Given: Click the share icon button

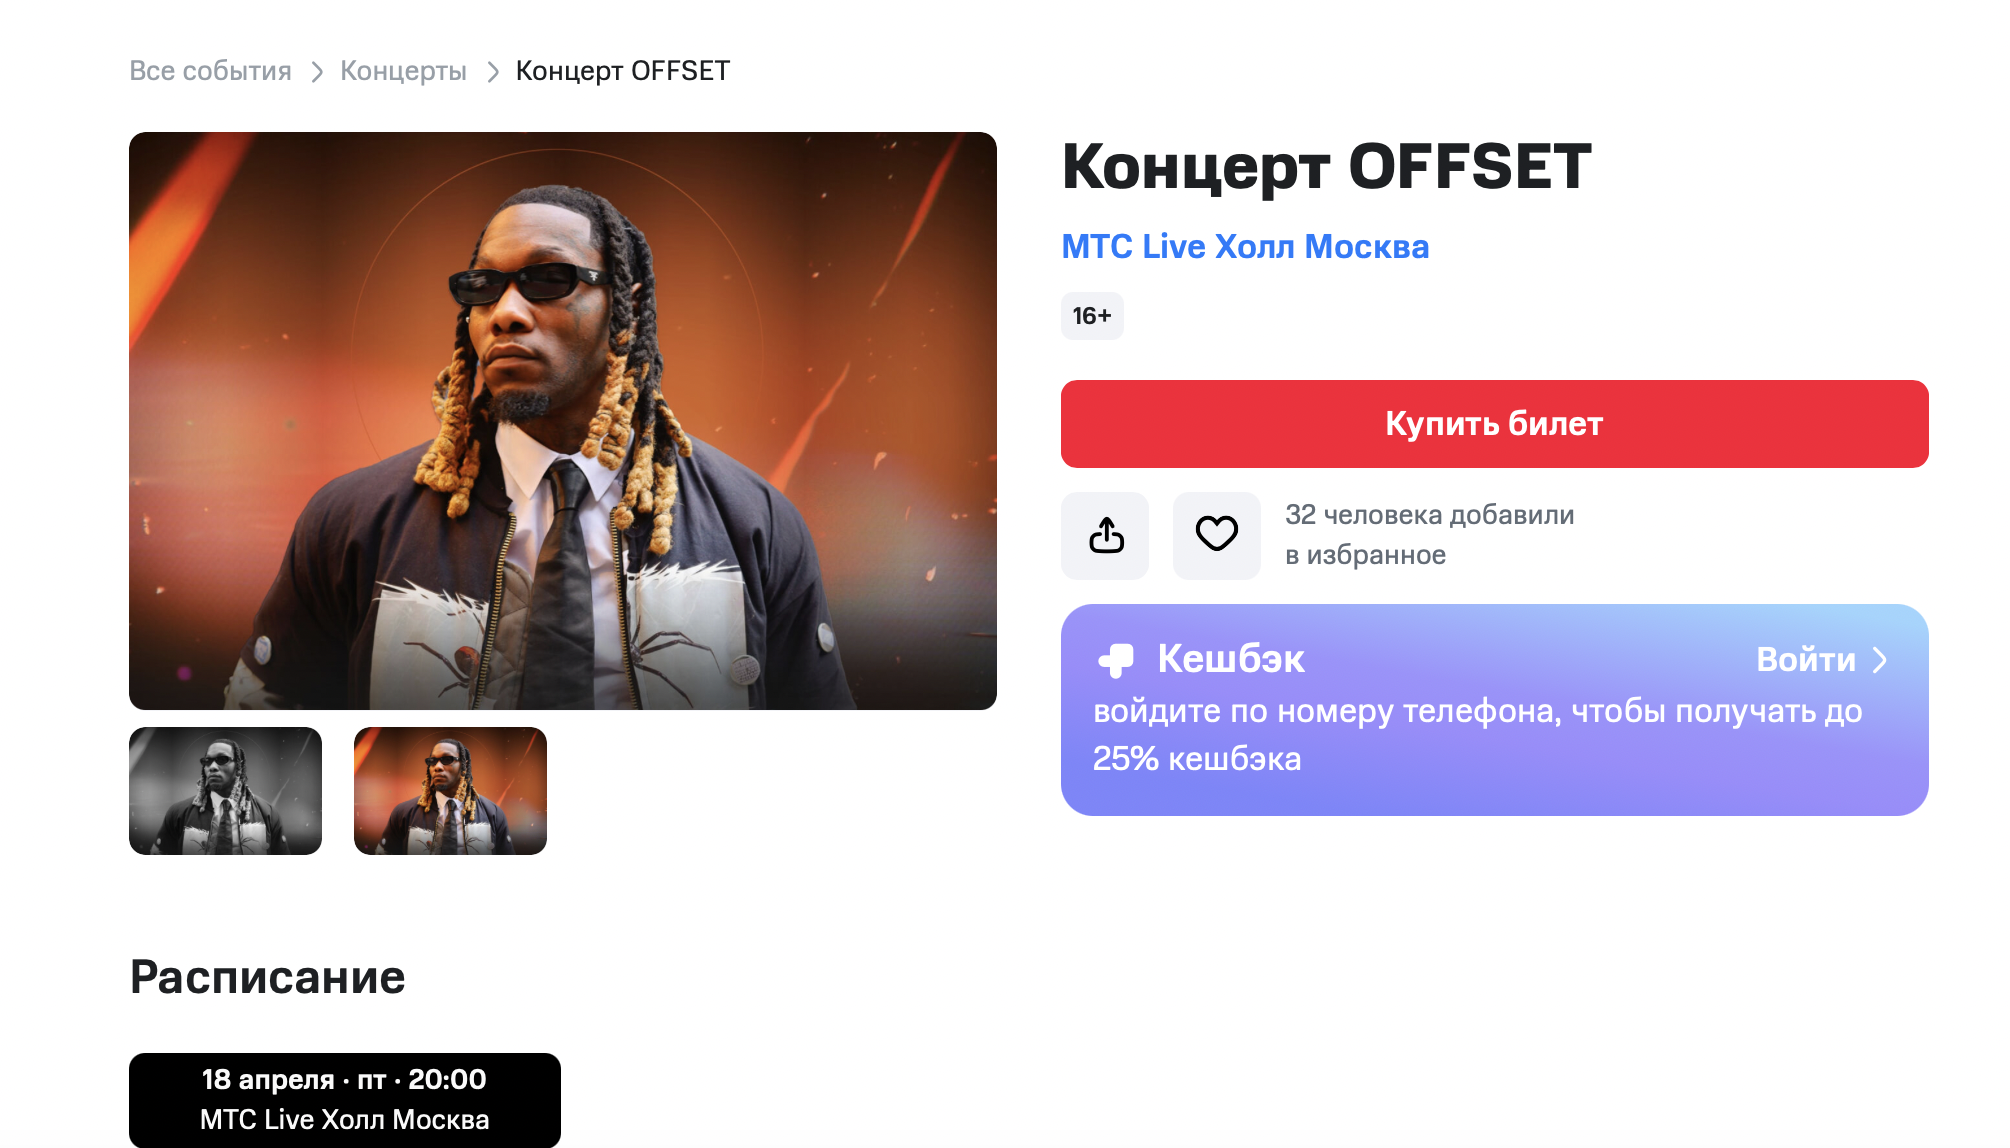Looking at the screenshot, I should pyautogui.click(x=1105, y=535).
